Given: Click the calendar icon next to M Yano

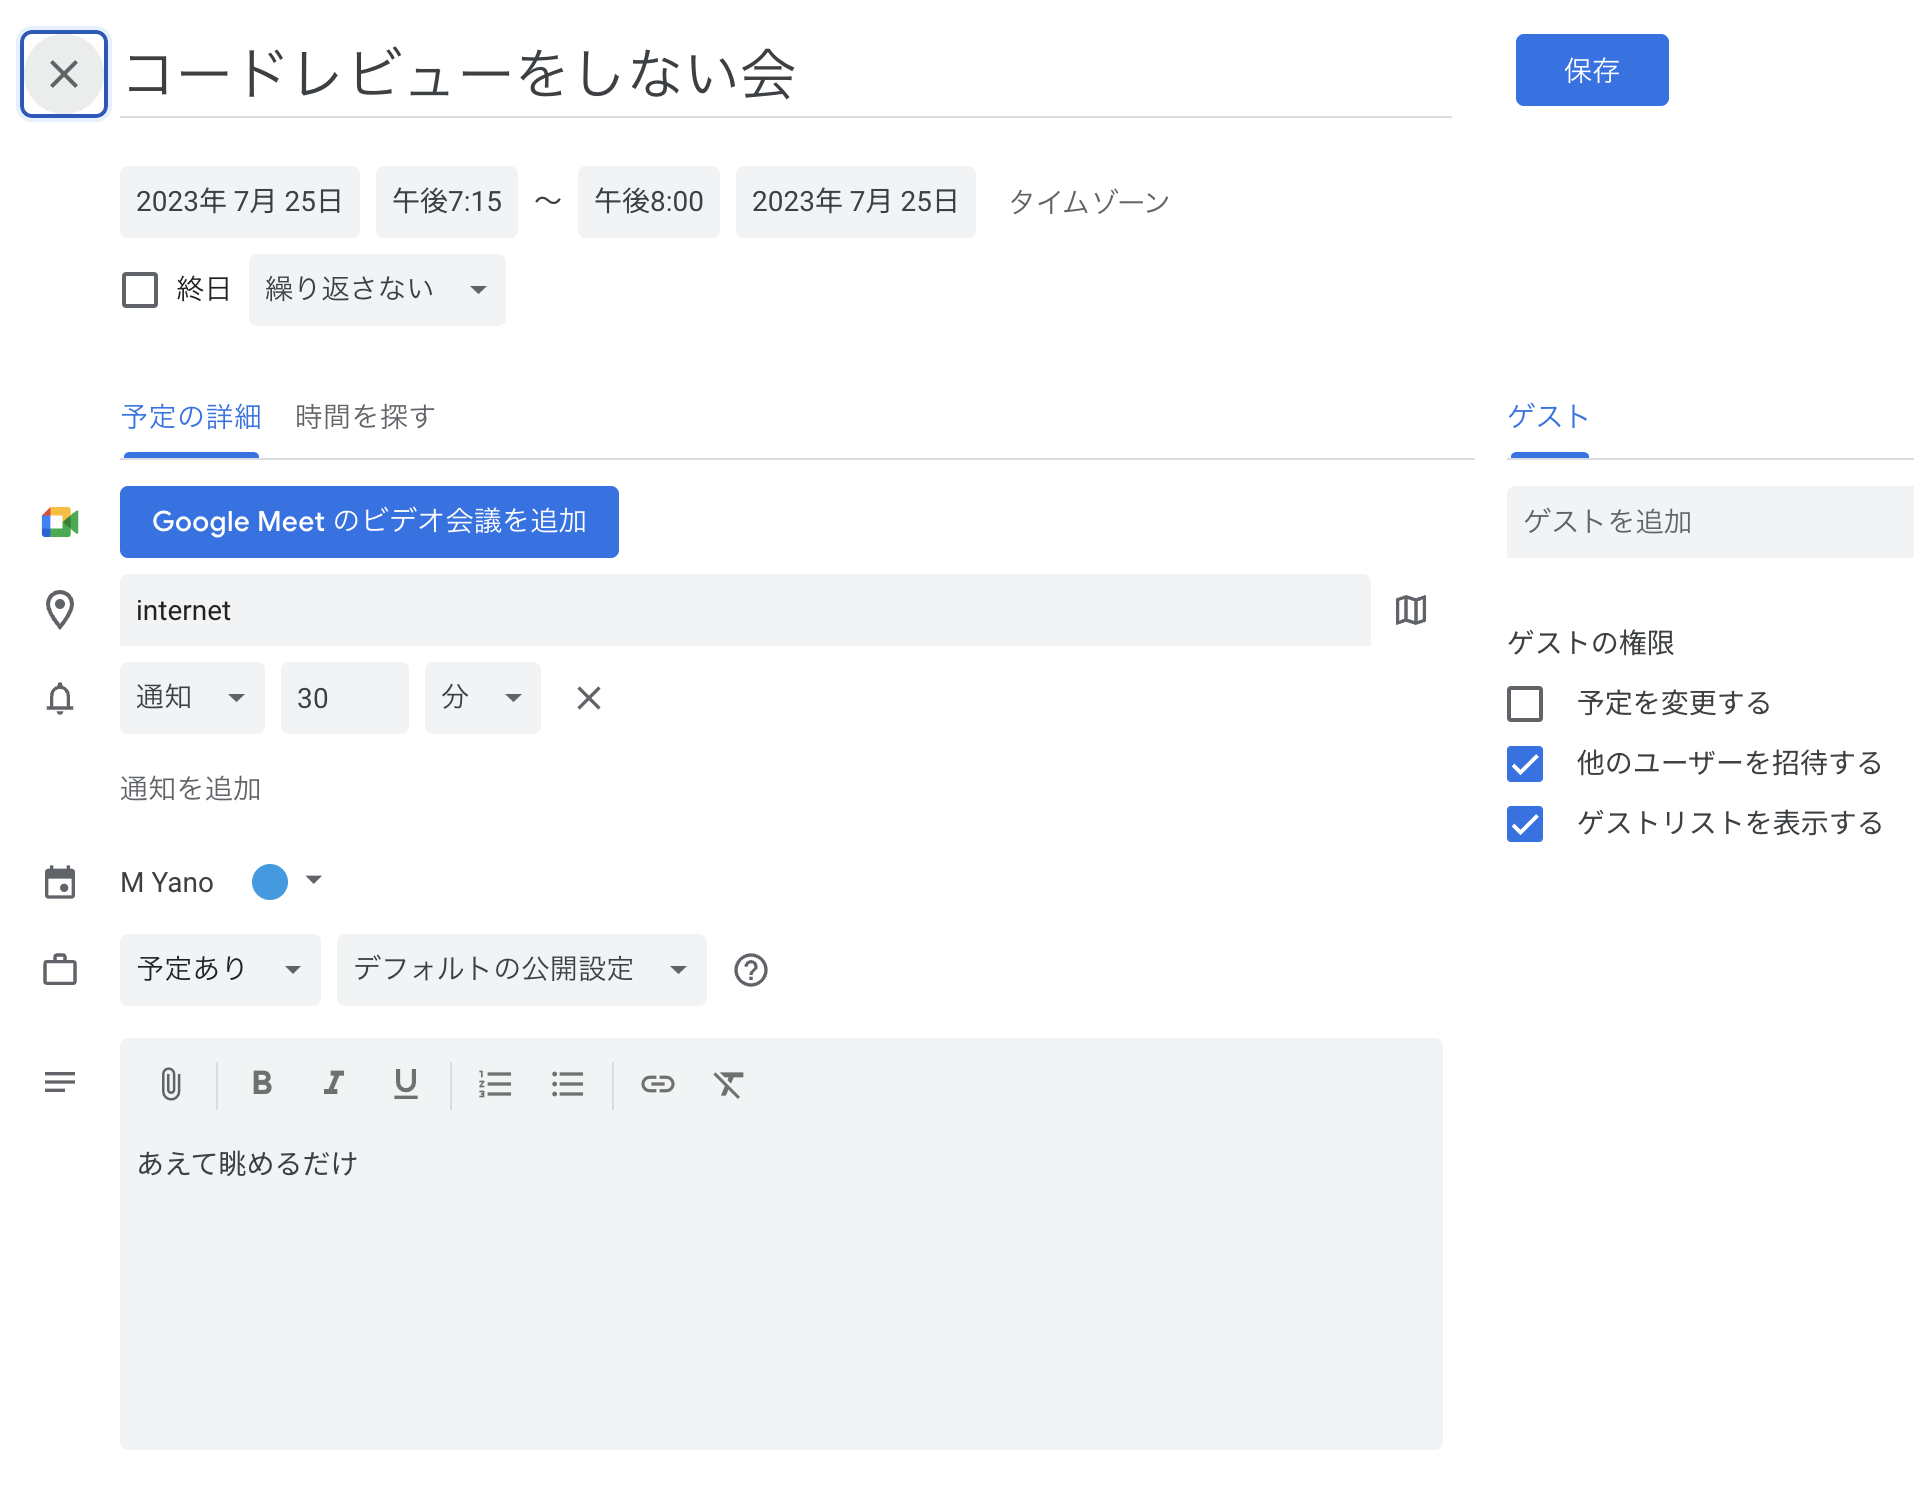Looking at the screenshot, I should pos(60,882).
